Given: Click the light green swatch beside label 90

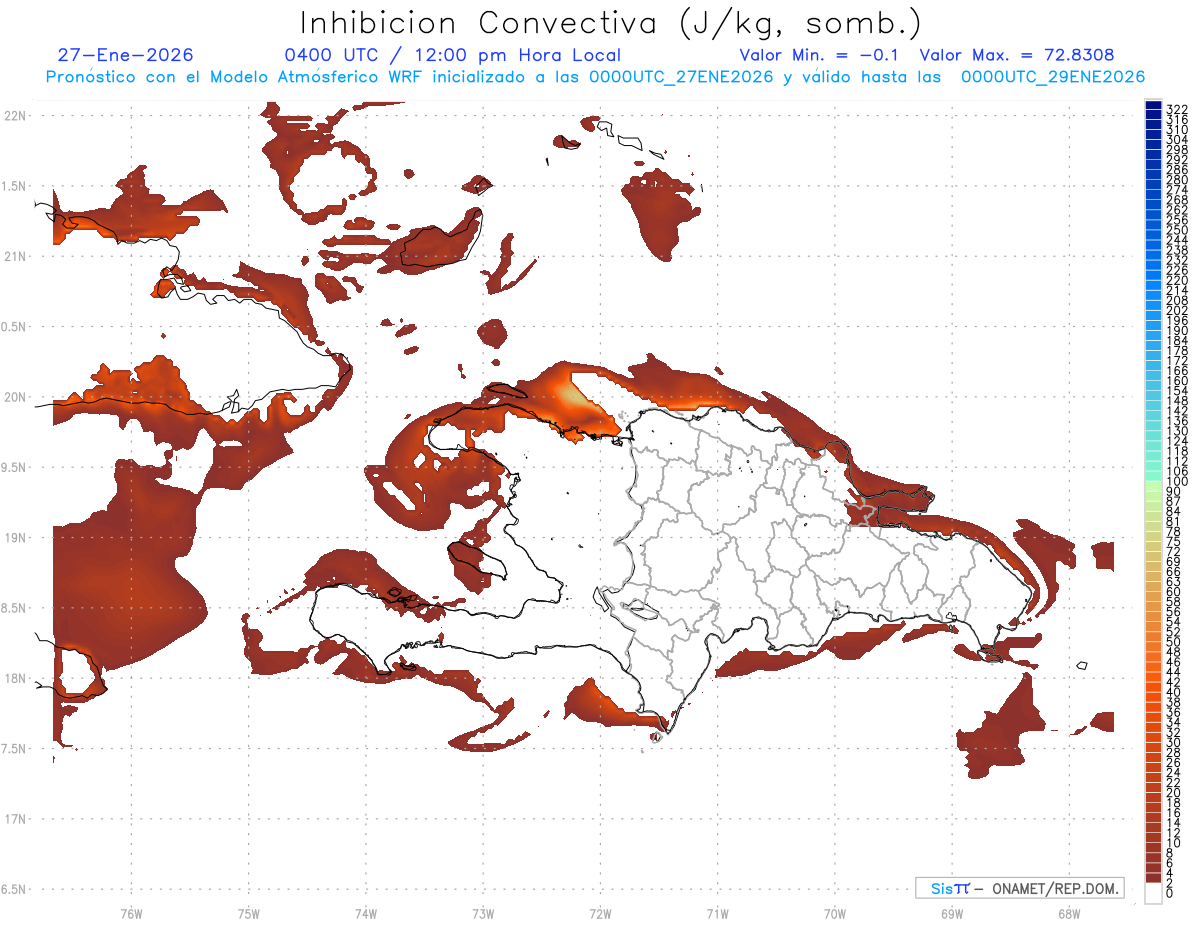Looking at the screenshot, I should [1153, 488].
